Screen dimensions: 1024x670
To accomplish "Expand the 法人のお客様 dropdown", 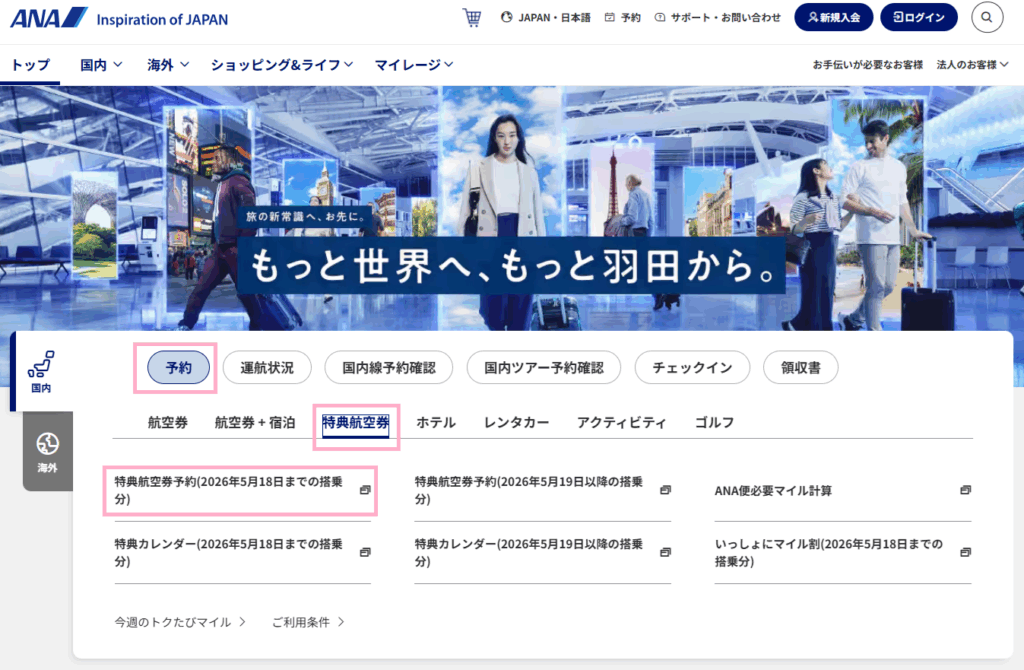I will [972, 65].
